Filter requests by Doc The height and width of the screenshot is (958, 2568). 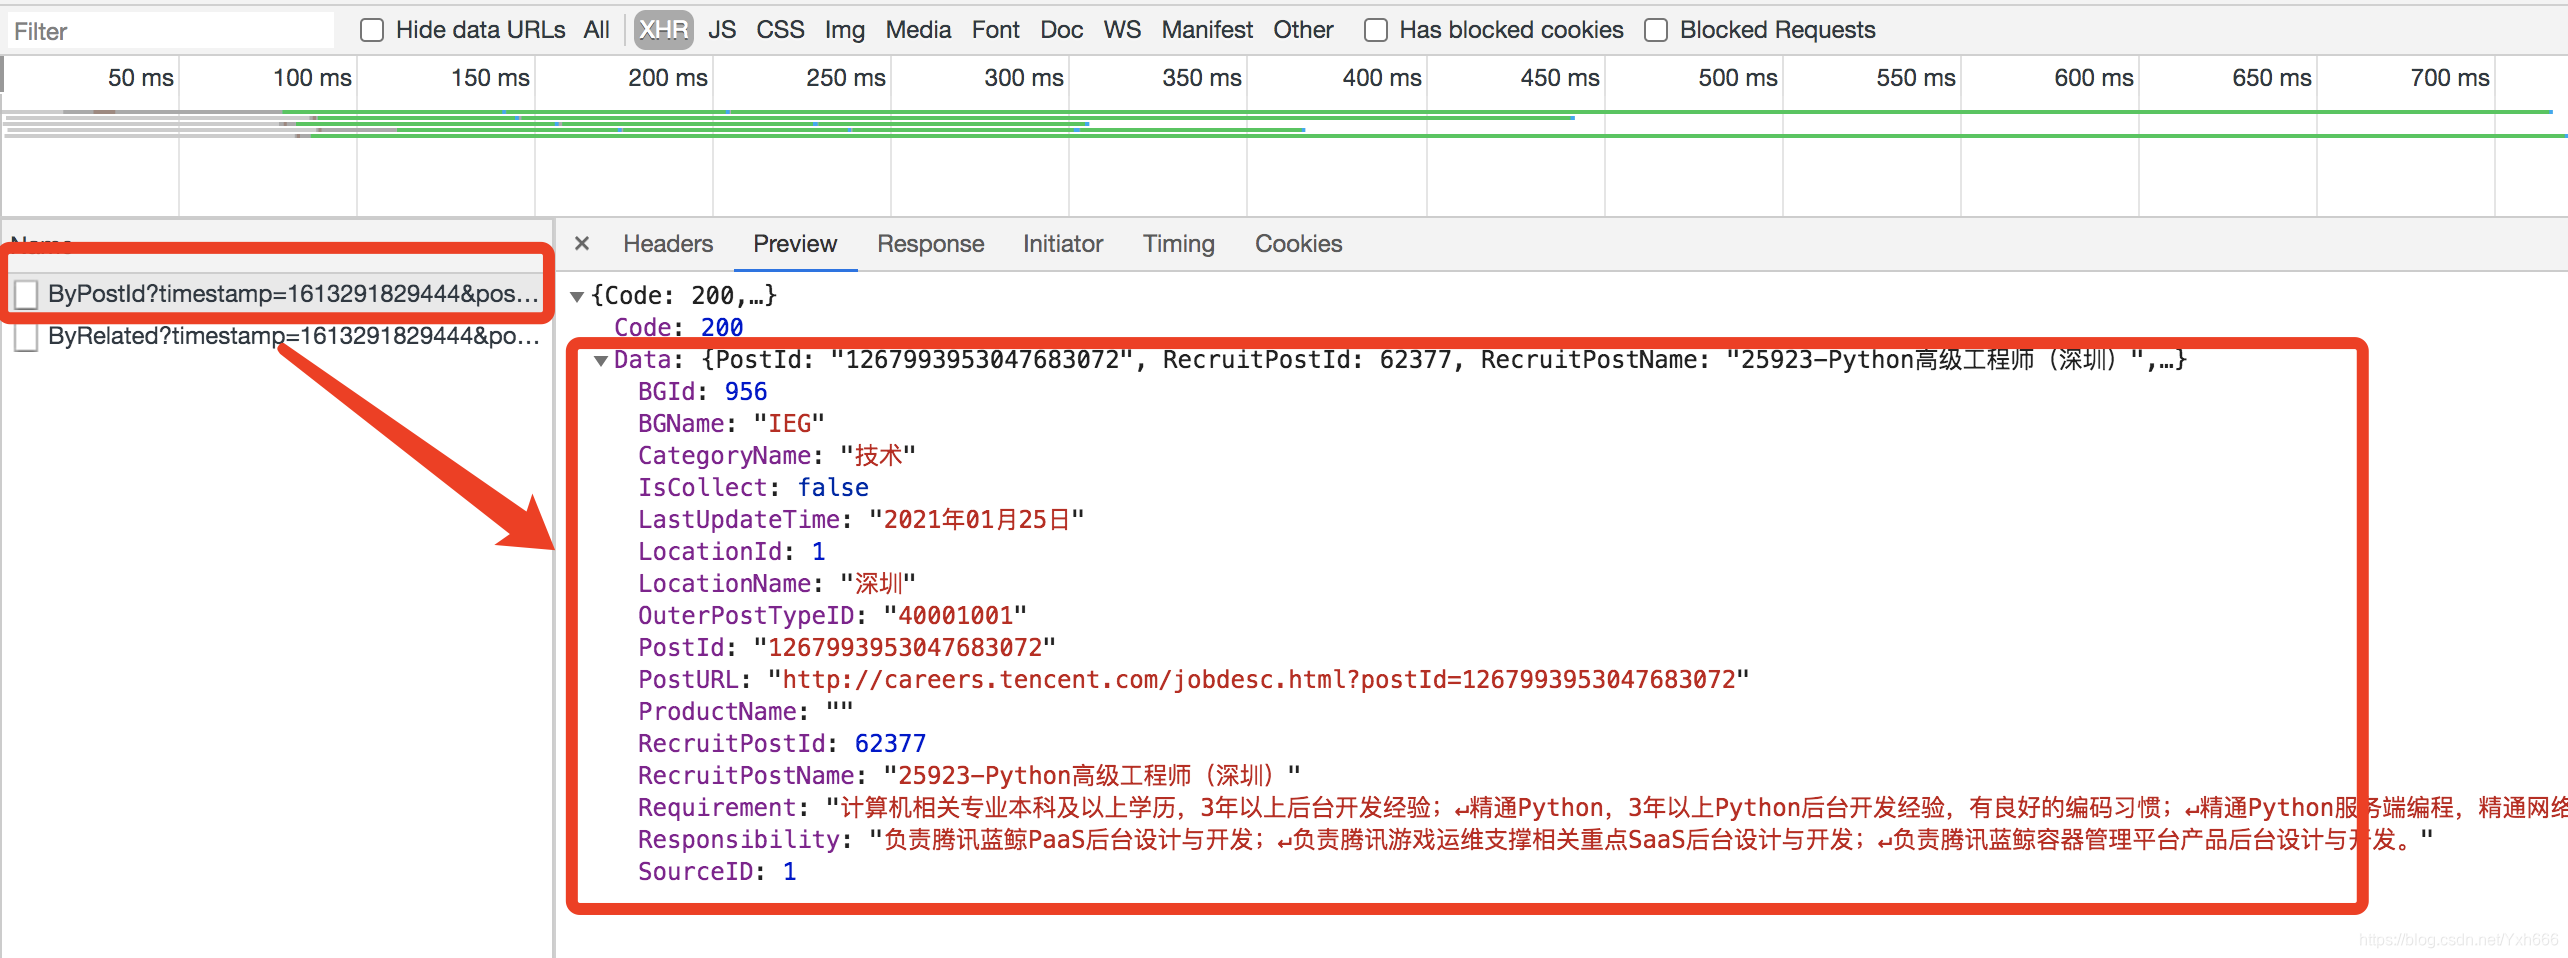[x=1062, y=30]
